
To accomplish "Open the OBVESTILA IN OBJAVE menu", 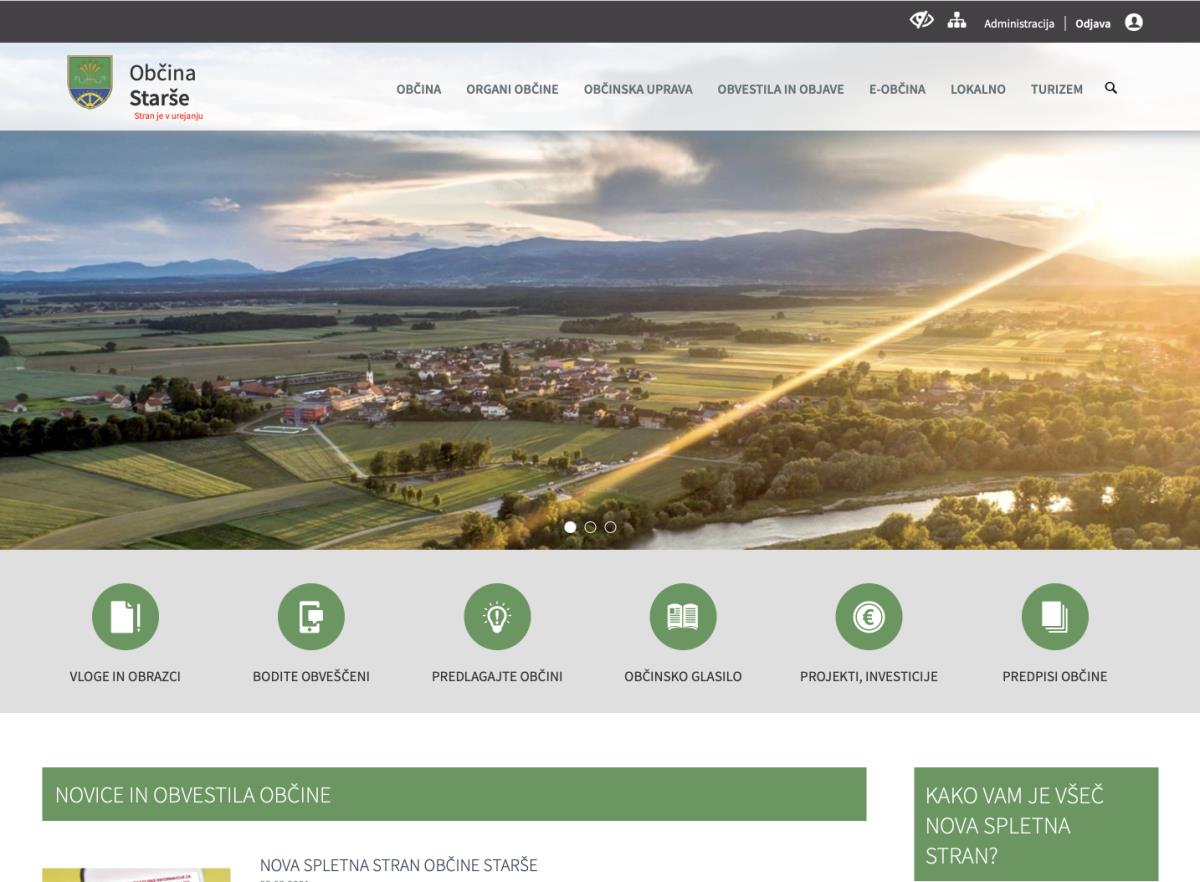I will (x=781, y=89).
